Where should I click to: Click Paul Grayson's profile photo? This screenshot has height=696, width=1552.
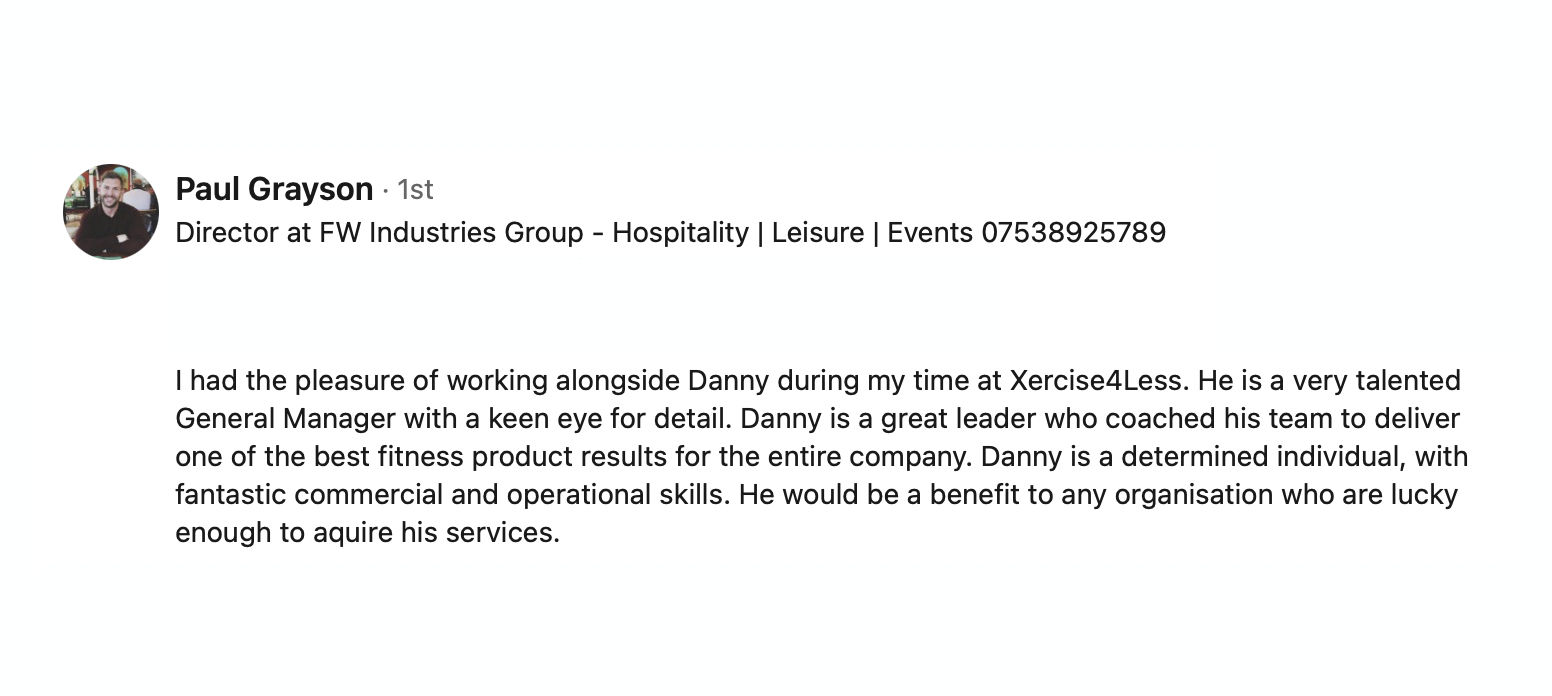coord(111,212)
